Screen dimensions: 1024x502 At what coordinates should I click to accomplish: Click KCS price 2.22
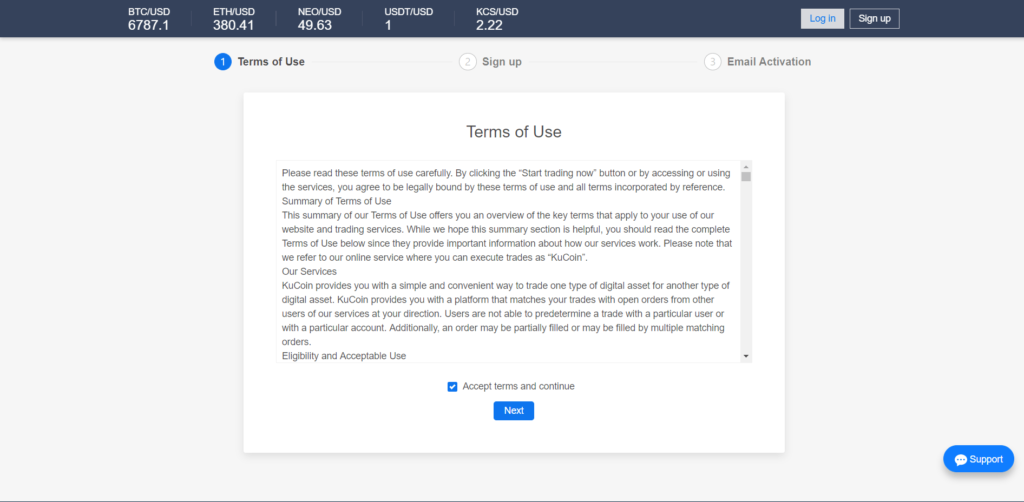tap(489, 25)
